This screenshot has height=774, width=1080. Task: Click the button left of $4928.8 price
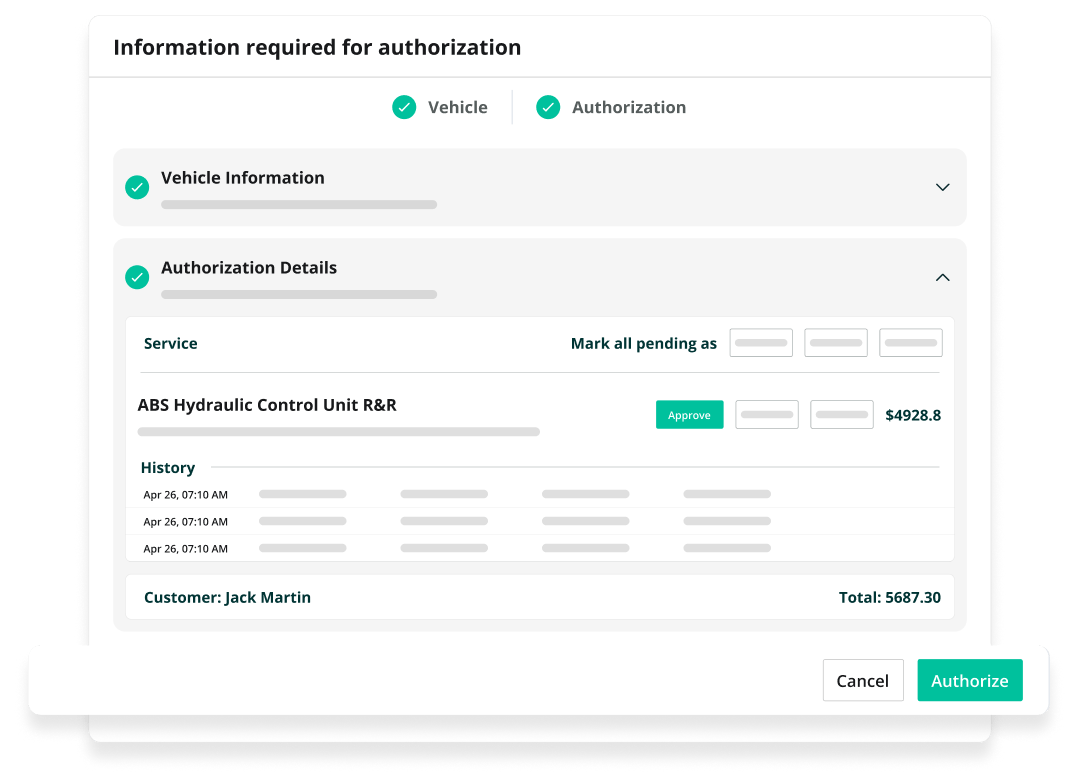click(x=842, y=415)
